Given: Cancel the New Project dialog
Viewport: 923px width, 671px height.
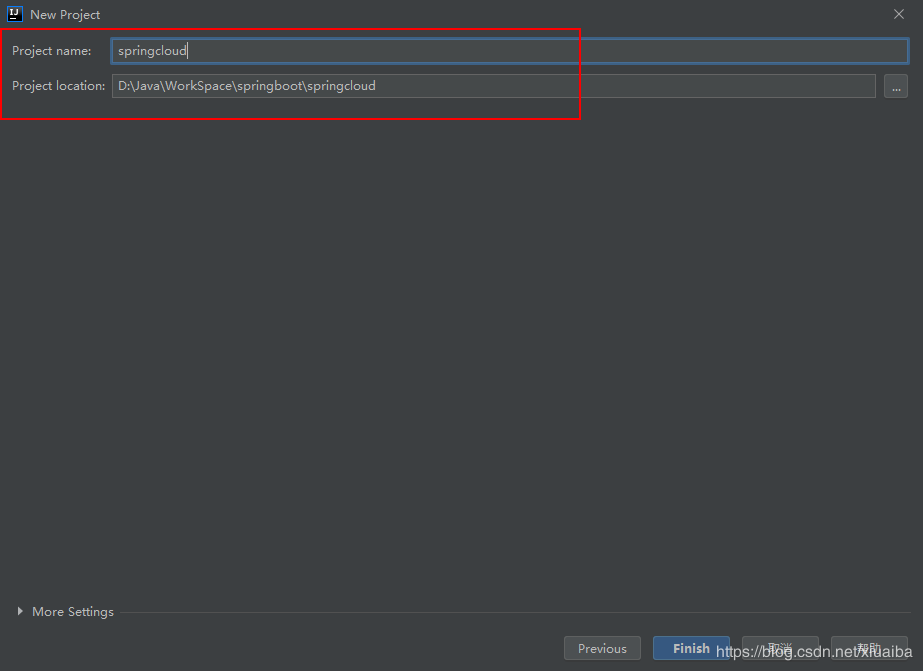Looking at the screenshot, I should click(x=780, y=648).
